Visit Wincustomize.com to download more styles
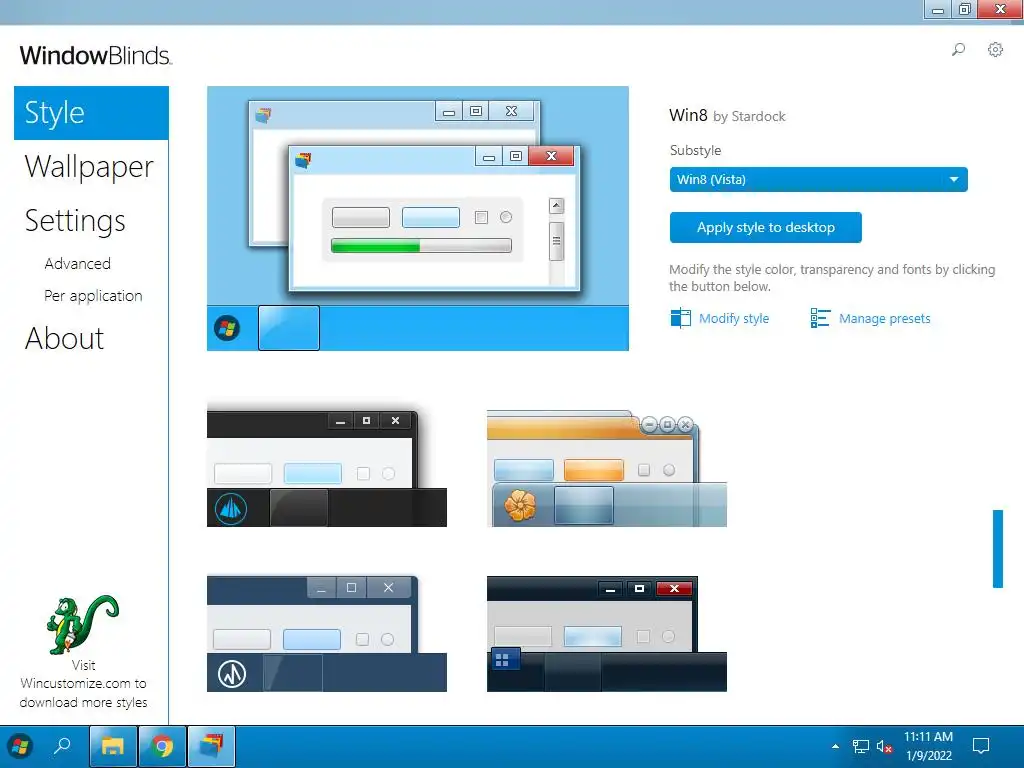Viewport: 1024px width, 768px height. [x=84, y=684]
